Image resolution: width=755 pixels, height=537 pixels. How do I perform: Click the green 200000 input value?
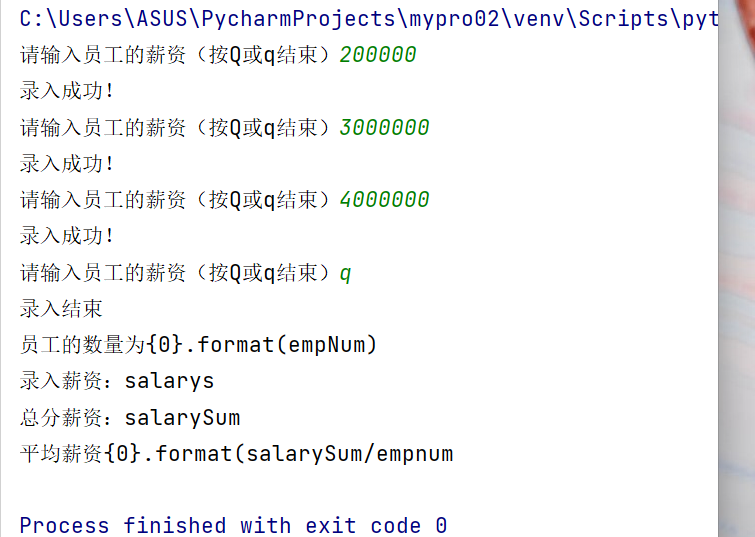378,54
